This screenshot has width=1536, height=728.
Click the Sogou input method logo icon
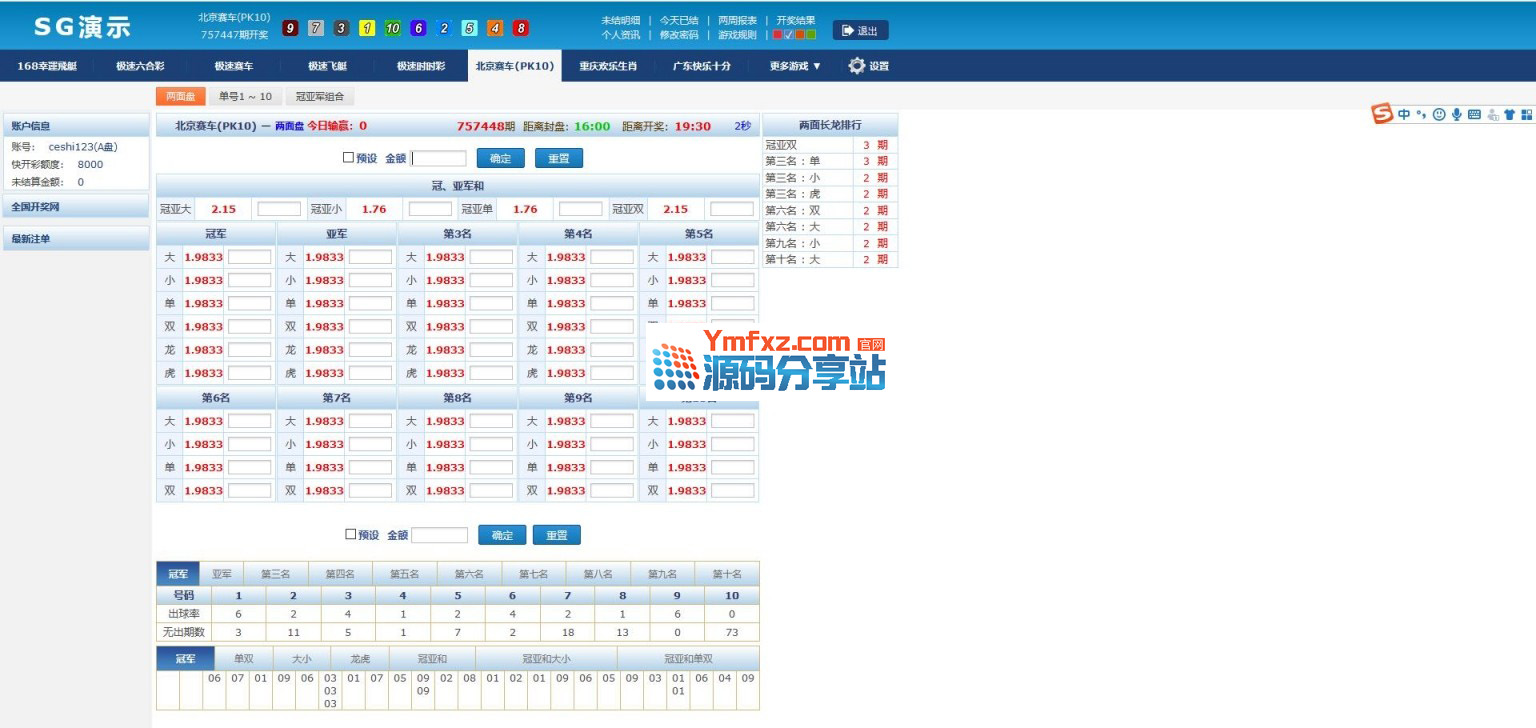[1382, 114]
